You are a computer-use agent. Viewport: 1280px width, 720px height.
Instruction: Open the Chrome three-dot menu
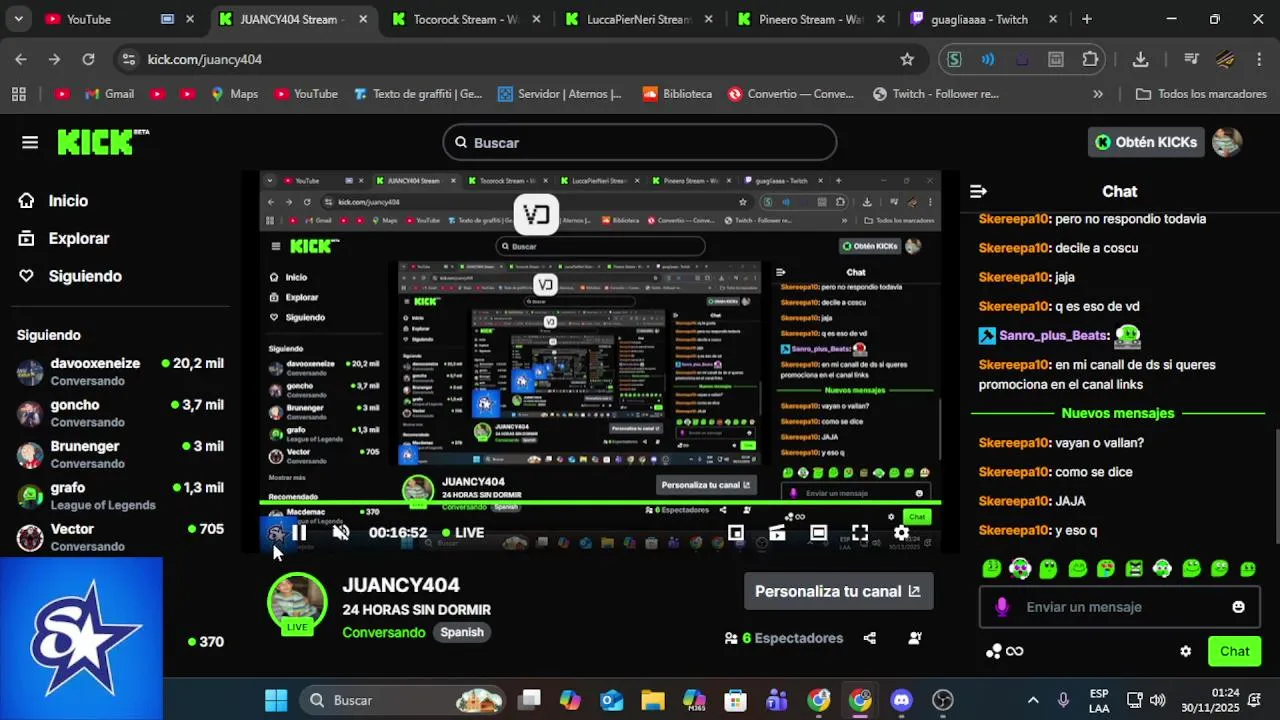[1258, 59]
